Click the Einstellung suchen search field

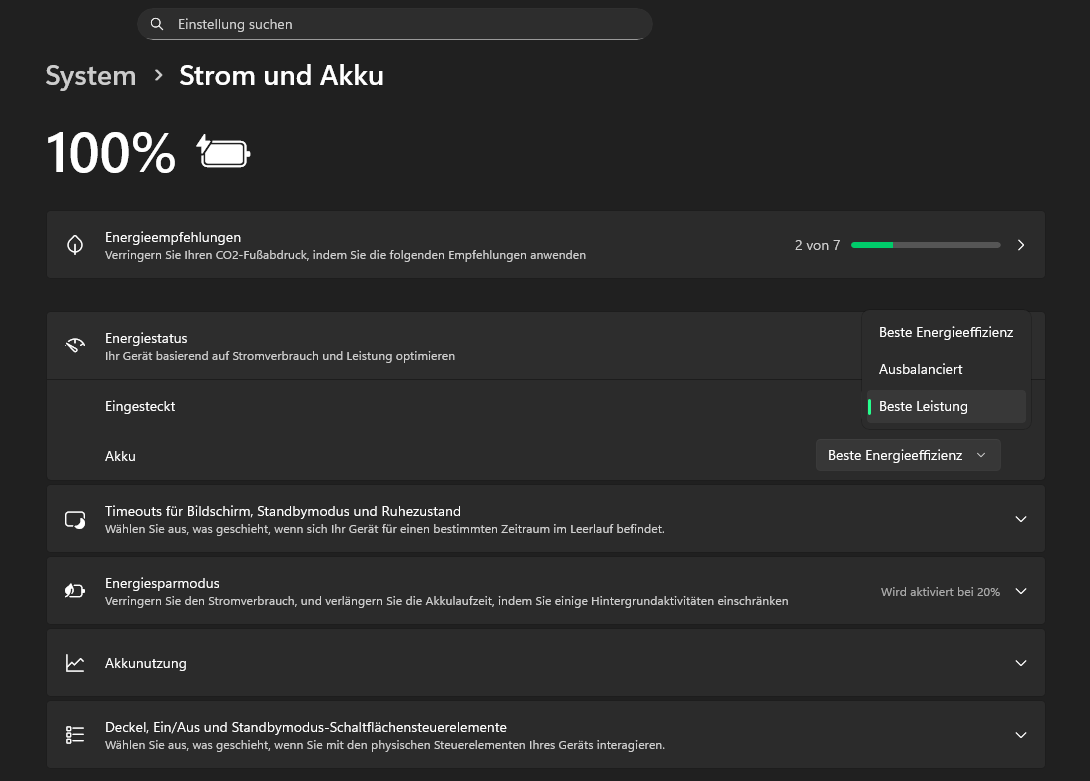[400, 24]
